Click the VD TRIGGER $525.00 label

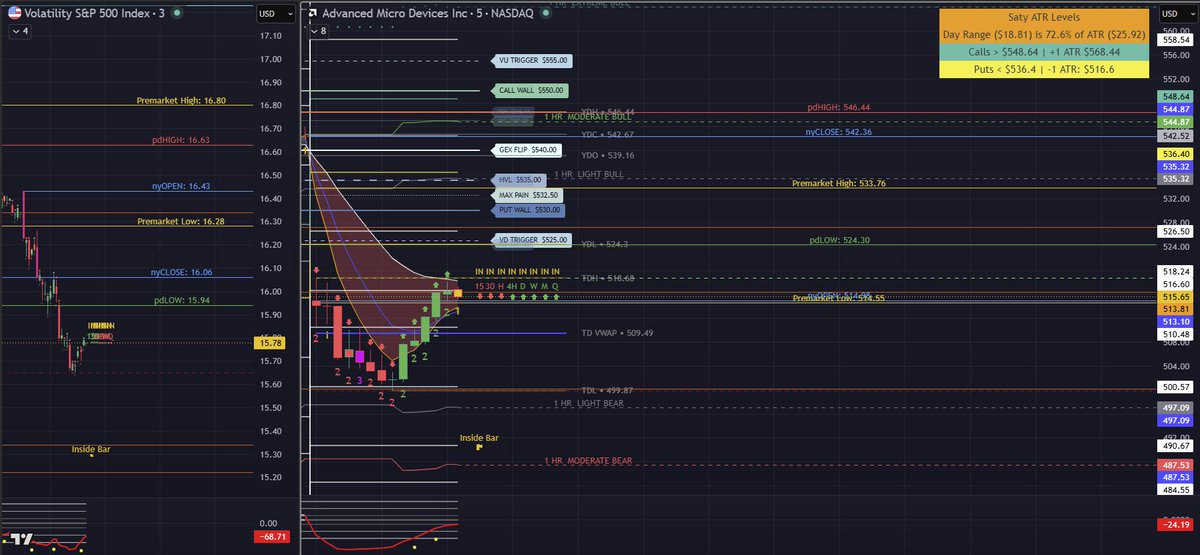click(x=533, y=240)
